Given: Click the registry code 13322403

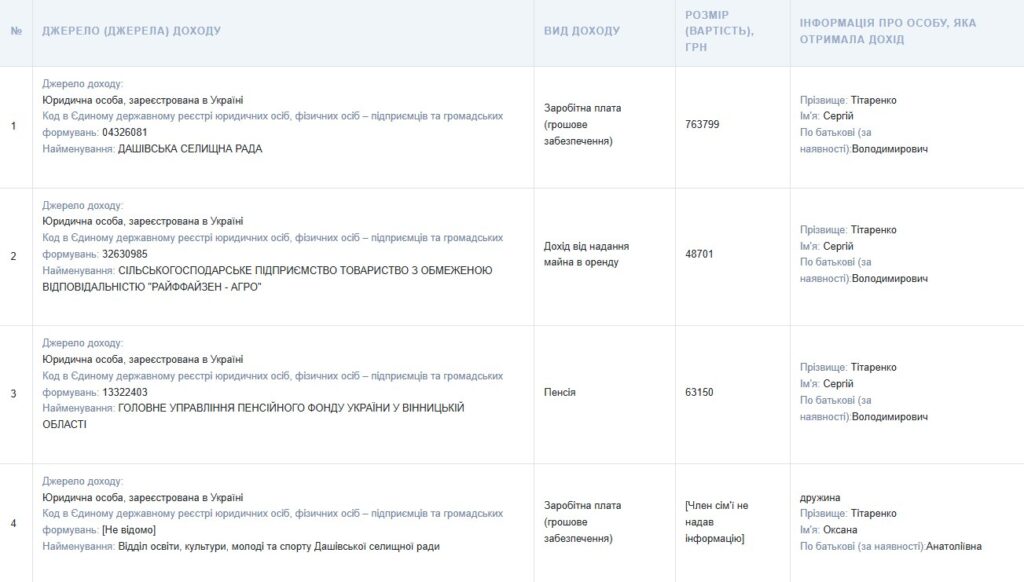Looking at the screenshot, I should click(124, 392).
